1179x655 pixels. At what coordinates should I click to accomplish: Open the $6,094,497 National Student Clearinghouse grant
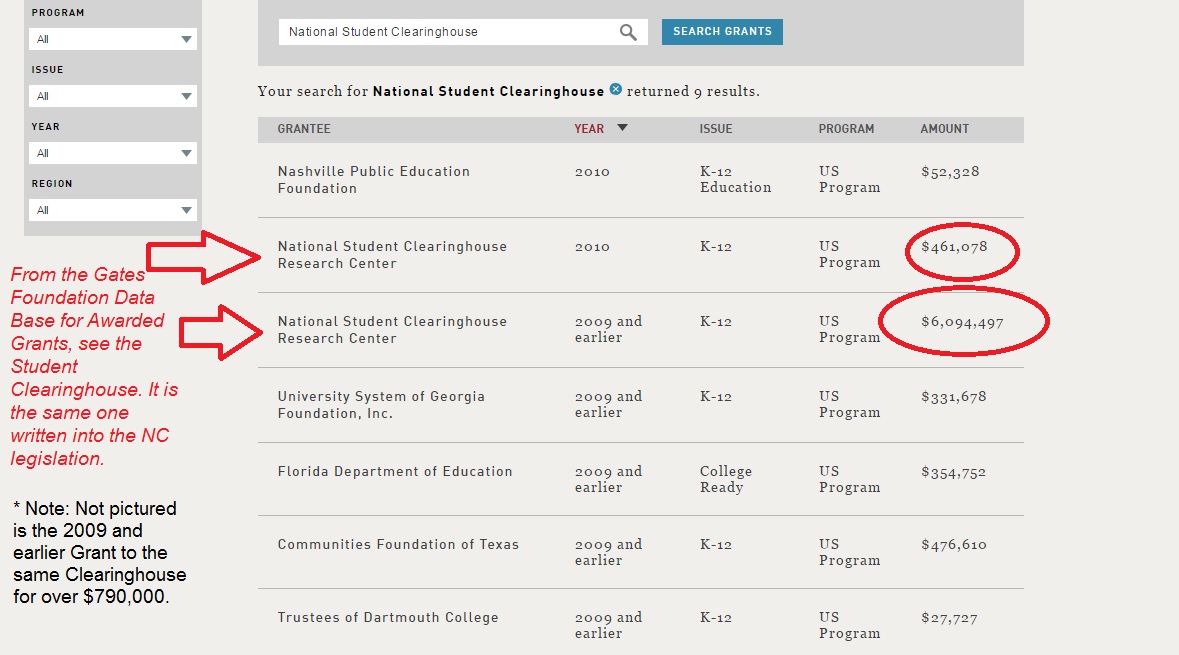coord(392,330)
